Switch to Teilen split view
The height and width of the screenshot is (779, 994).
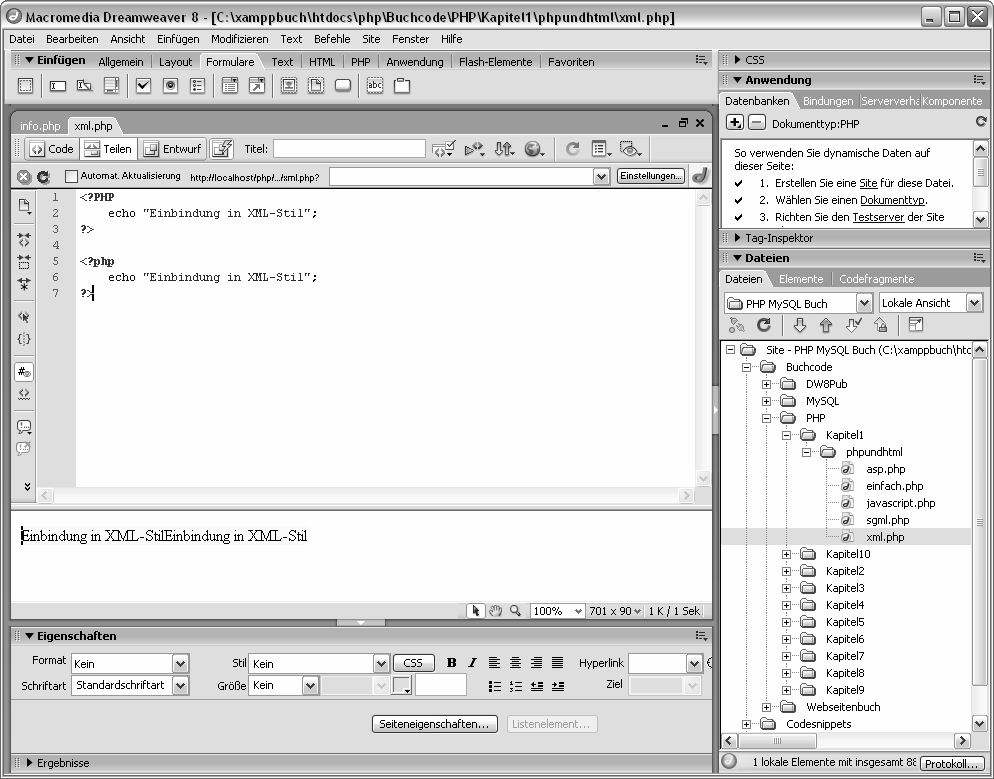[107, 149]
